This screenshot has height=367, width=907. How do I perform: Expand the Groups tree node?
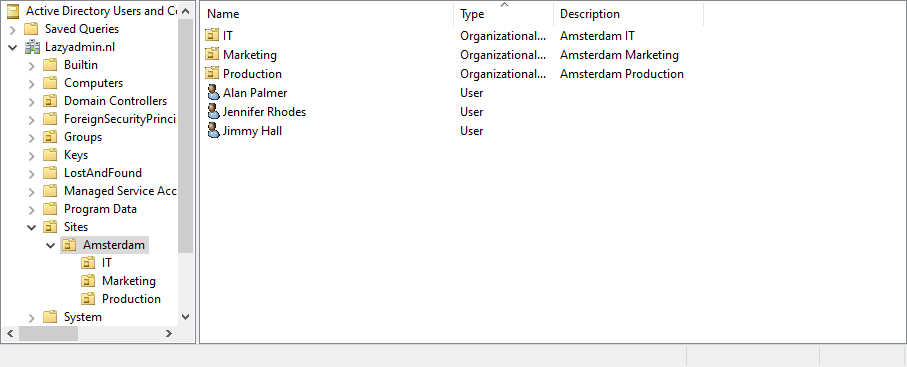32,137
